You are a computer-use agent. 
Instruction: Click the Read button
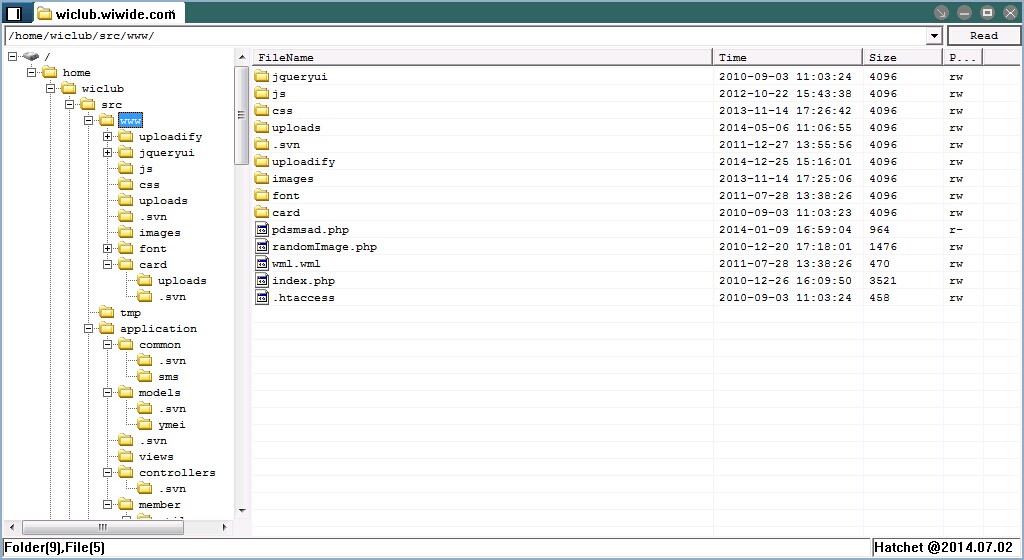[984, 36]
